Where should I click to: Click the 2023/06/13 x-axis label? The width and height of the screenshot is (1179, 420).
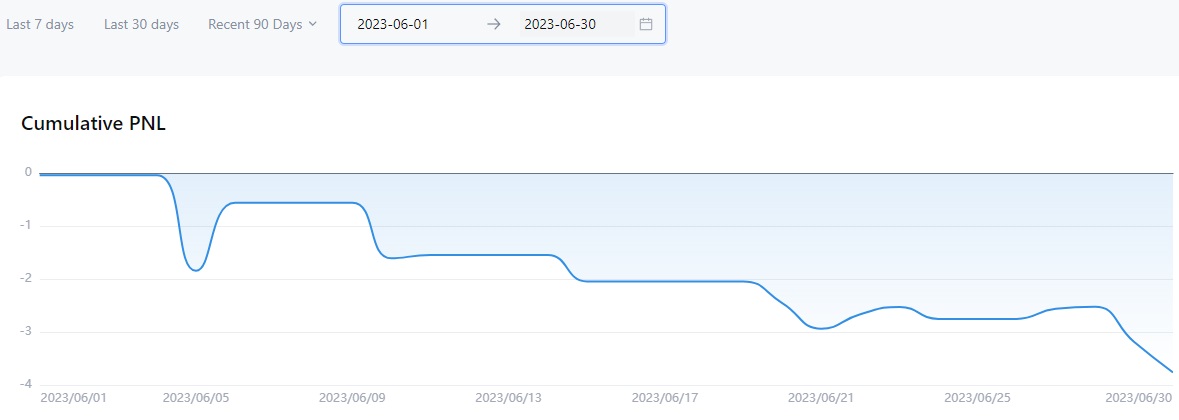(508, 398)
